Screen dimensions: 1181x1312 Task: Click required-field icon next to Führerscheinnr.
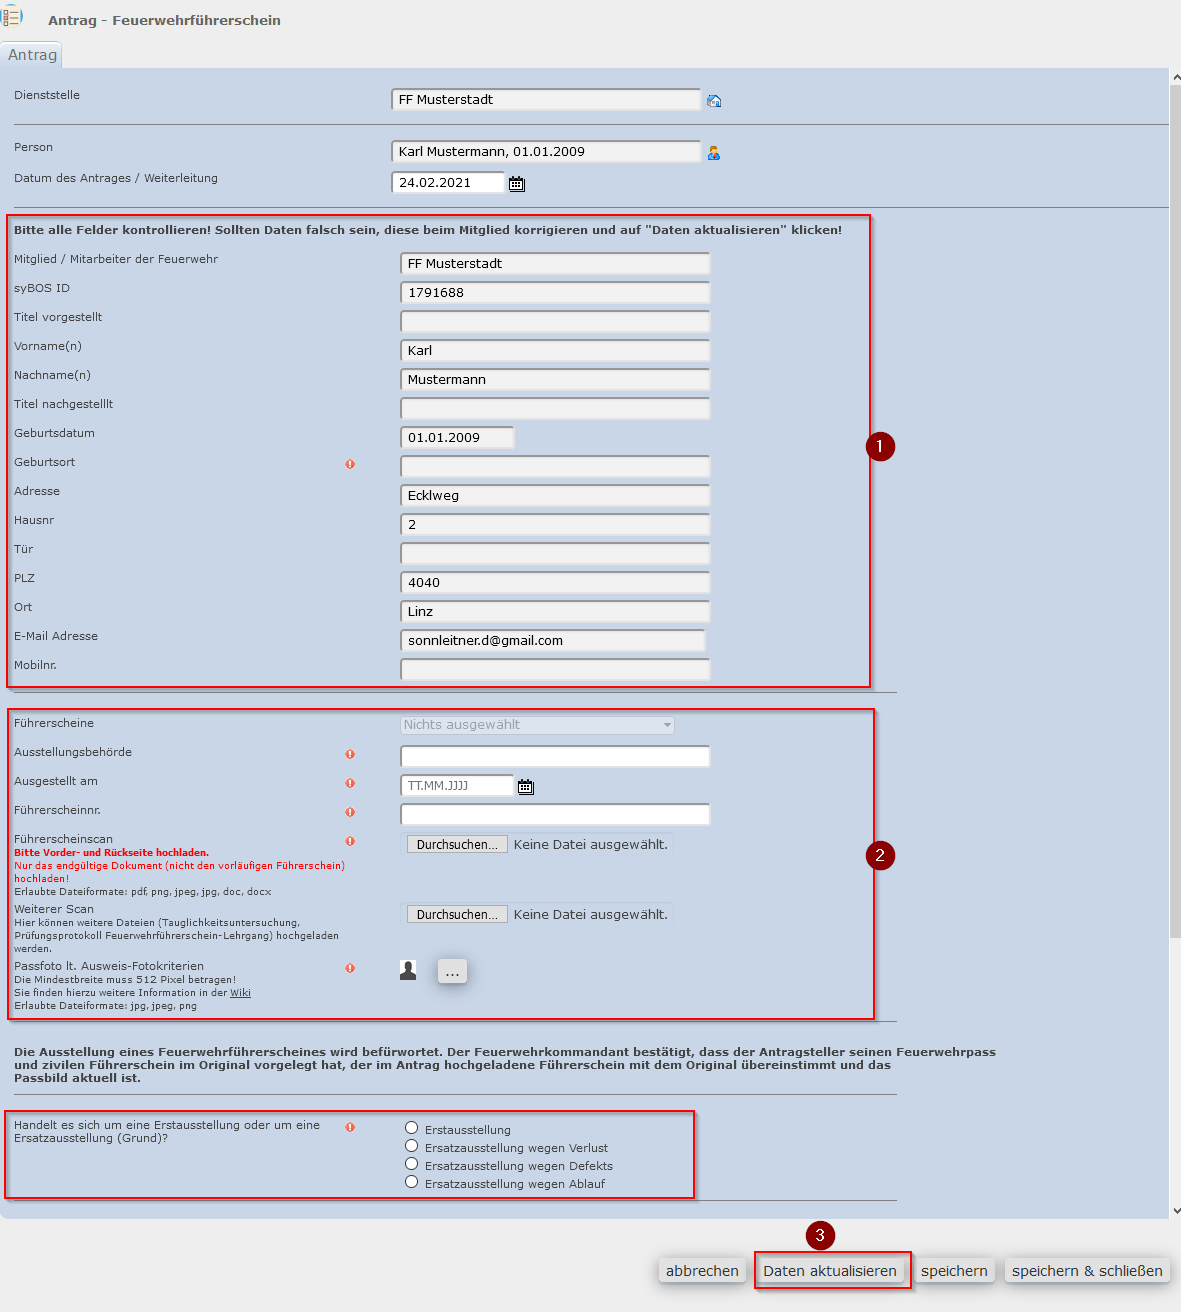350,812
